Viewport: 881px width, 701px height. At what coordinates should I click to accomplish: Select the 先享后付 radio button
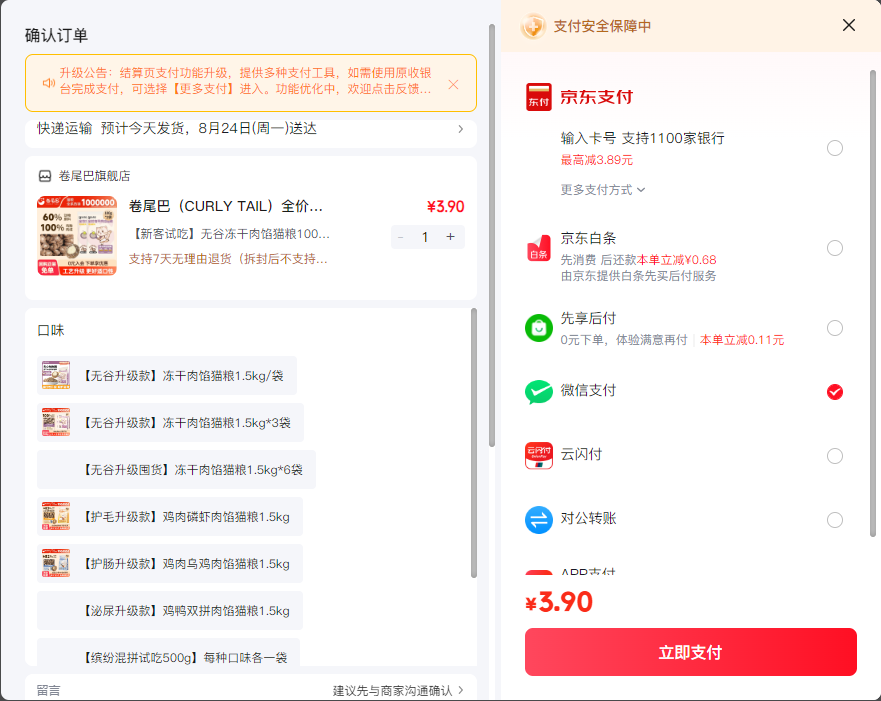click(x=834, y=327)
